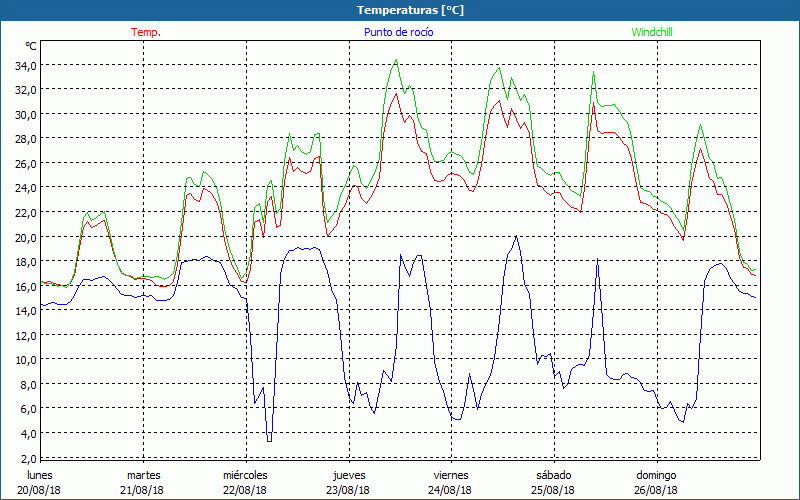
Task: Click the 'sábado' day label
Action: point(554,475)
